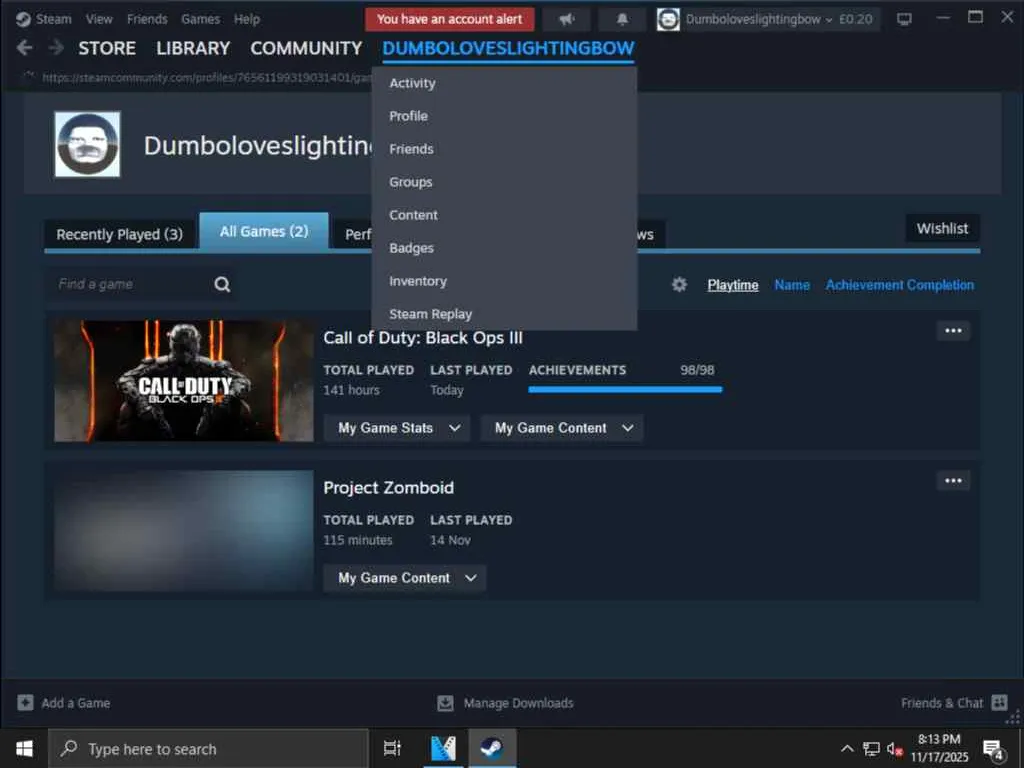Open the Steam taskbar icon

pyautogui.click(x=491, y=748)
